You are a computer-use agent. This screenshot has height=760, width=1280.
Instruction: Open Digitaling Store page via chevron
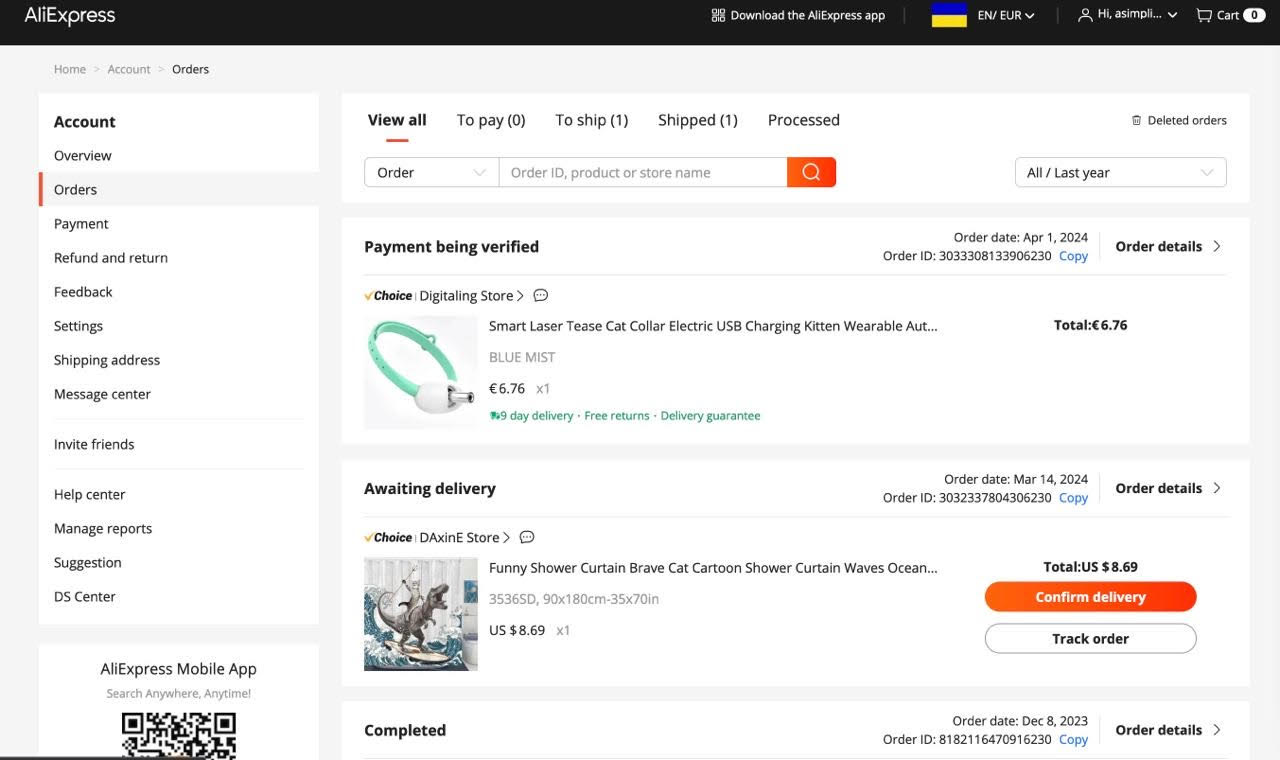pos(520,296)
